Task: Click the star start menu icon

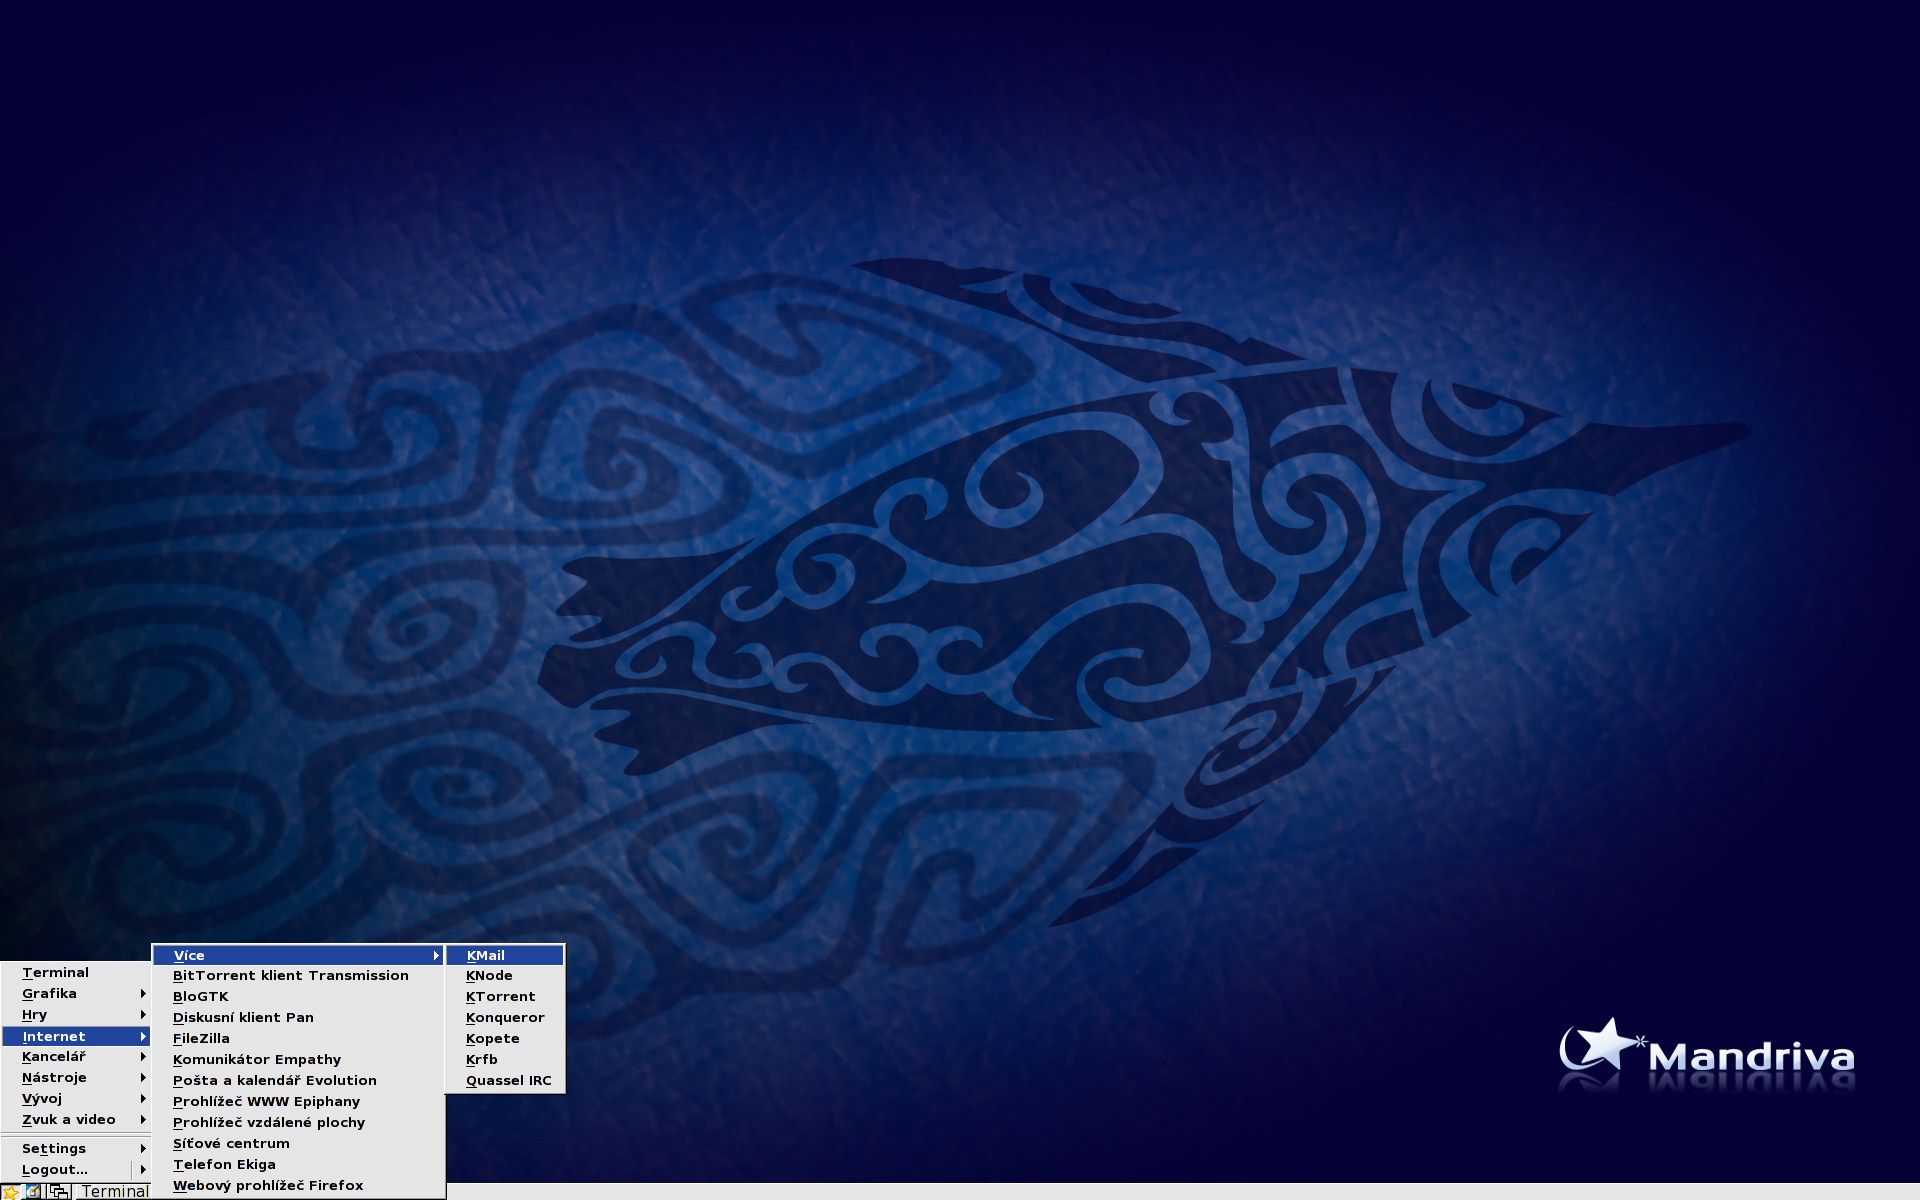Action: (x=11, y=1191)
